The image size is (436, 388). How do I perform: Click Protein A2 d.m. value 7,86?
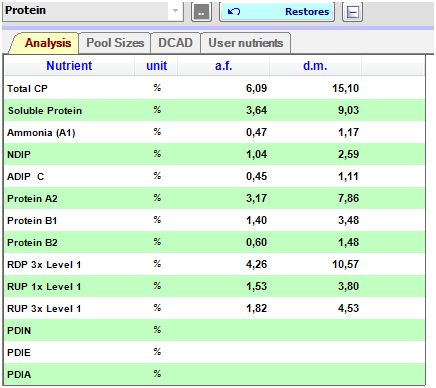348,198
